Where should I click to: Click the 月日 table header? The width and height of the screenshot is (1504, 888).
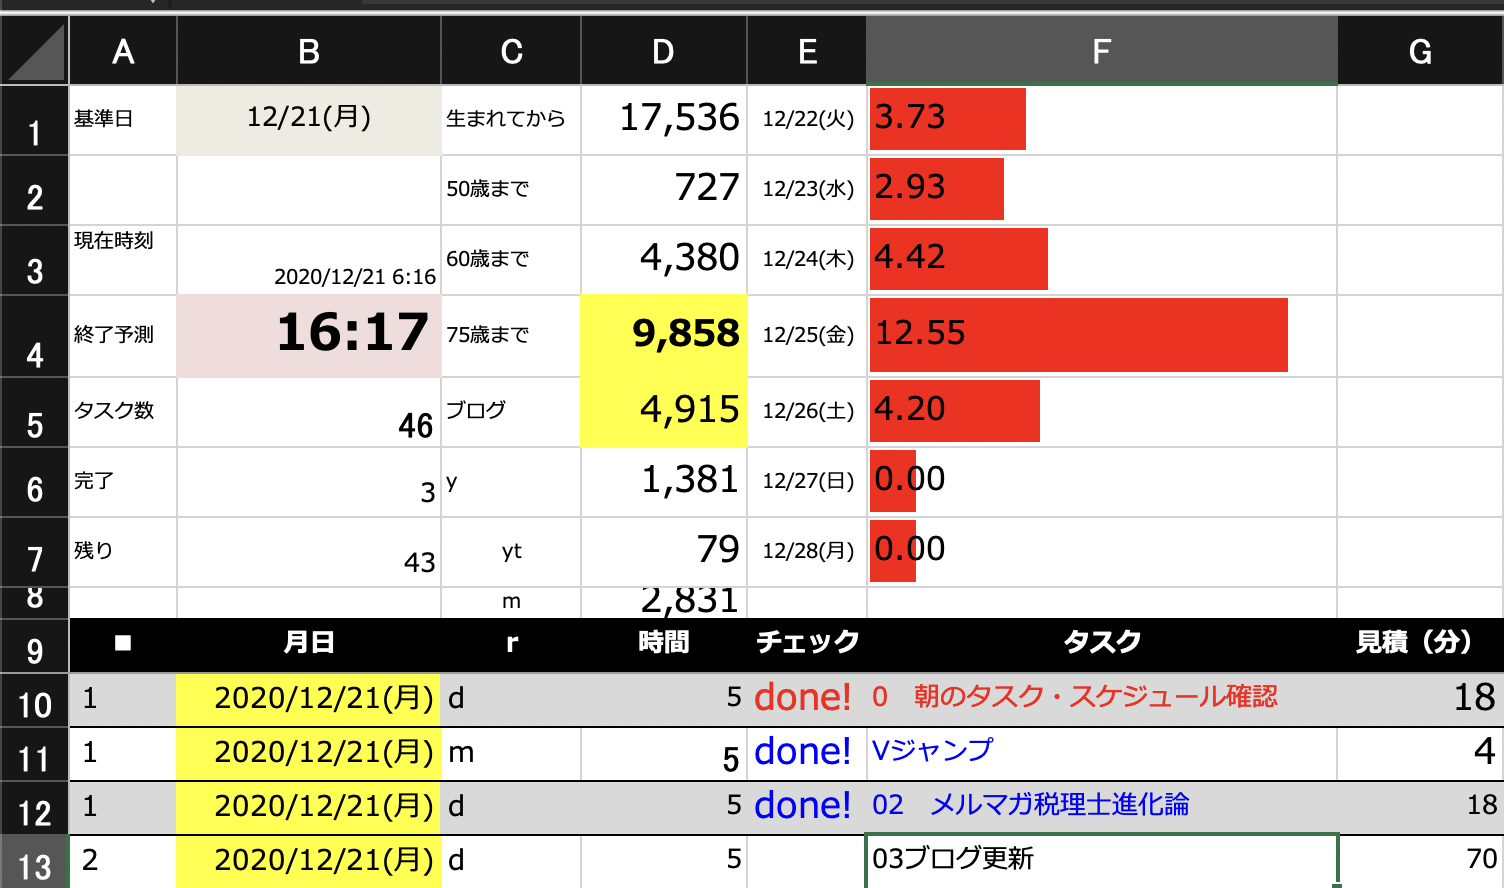click(x=309, y=643)
